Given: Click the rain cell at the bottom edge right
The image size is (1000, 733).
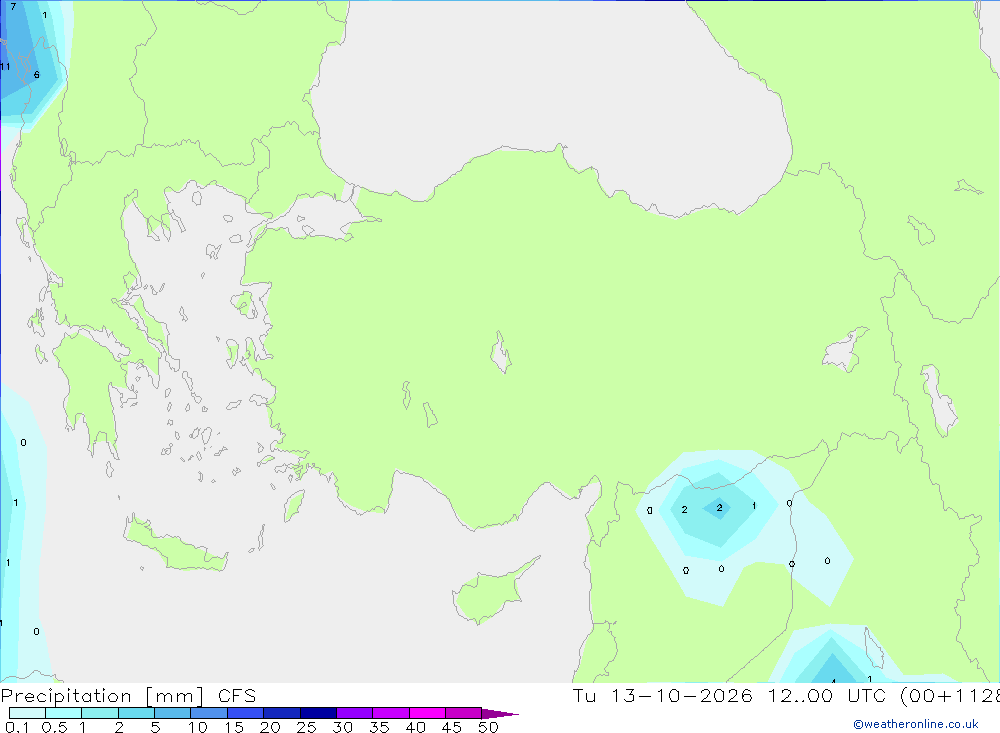Looking at the screenshot, I should [832, 657].
